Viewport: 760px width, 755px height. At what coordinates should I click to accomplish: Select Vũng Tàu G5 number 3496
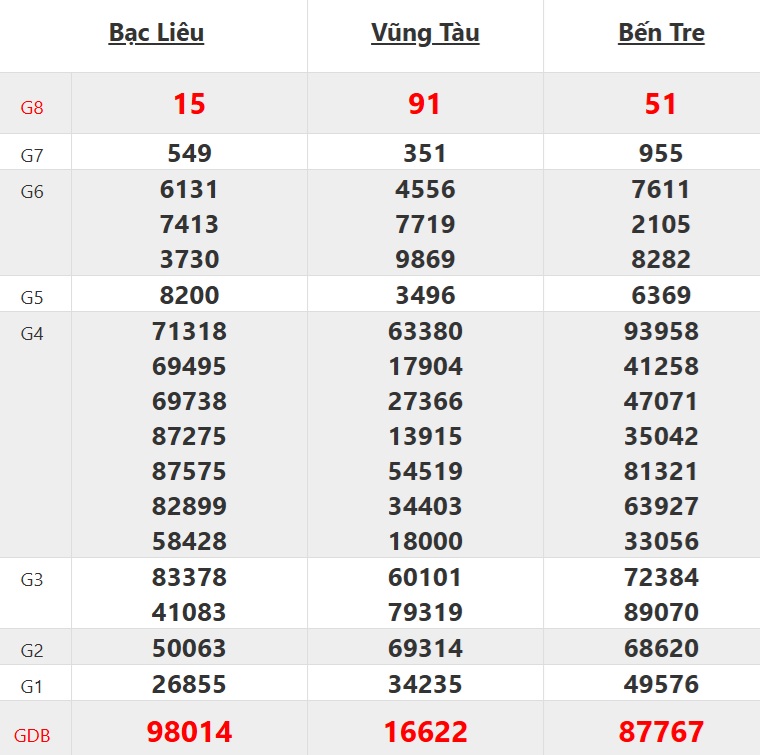coord(425,296)
